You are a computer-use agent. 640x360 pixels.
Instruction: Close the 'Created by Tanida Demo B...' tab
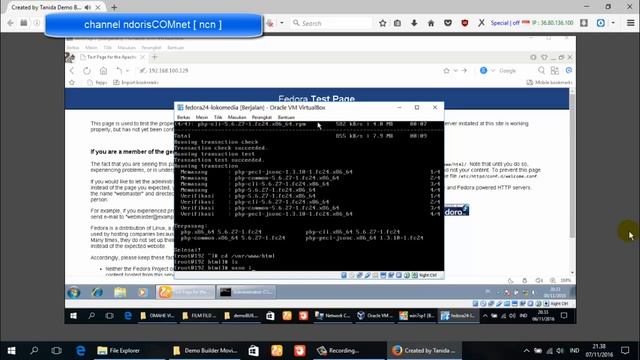pyautogui.click(x=98, y=7)
